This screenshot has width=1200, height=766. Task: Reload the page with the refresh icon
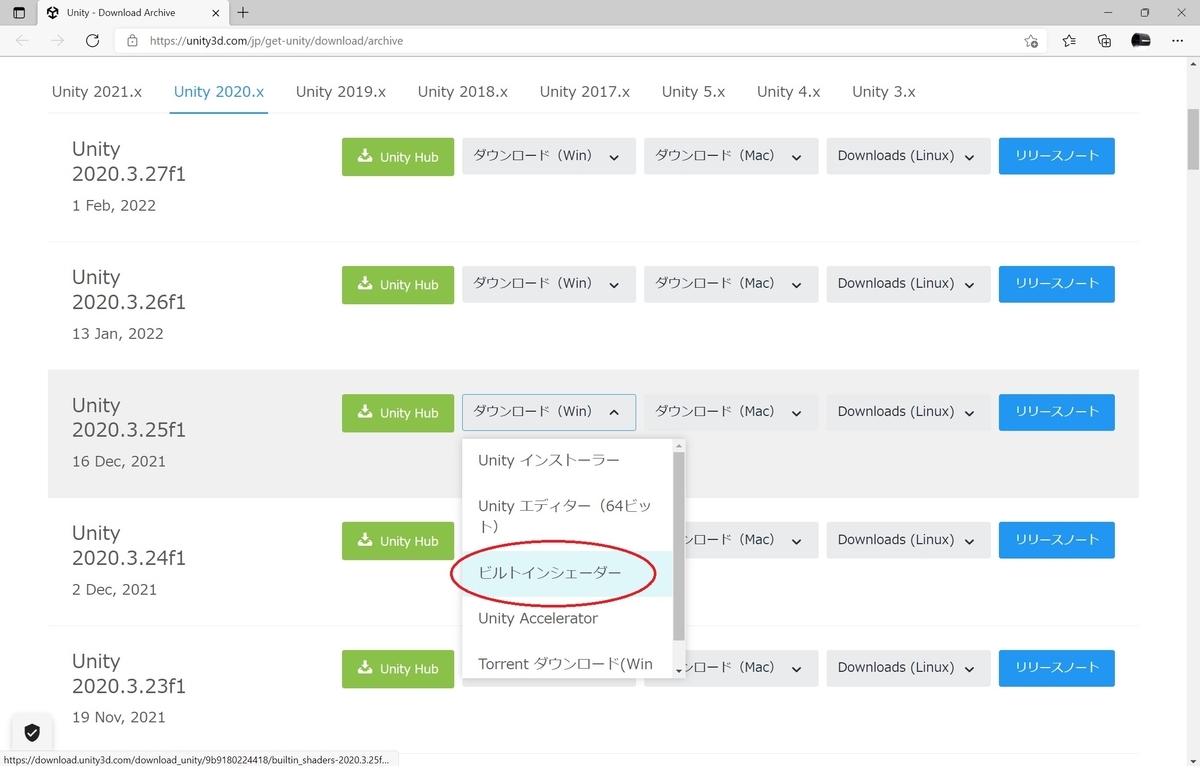point(92,41)
